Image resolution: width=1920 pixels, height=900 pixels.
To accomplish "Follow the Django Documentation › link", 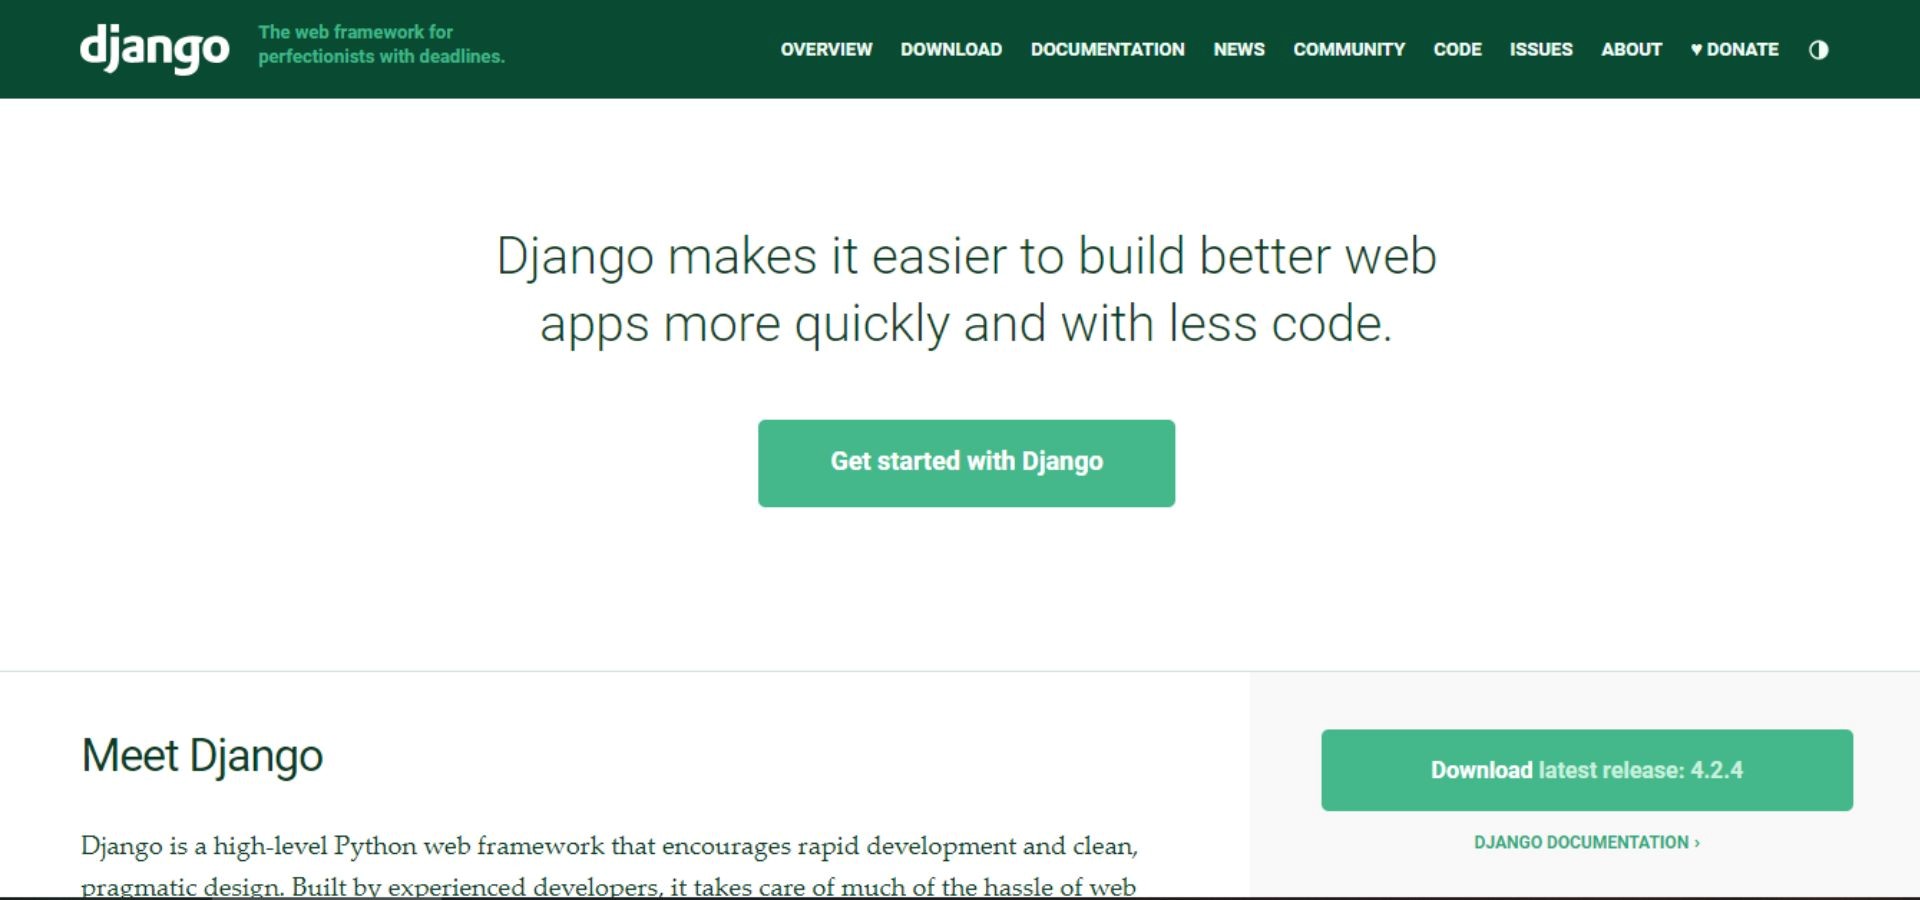I will [x=1587, y=842].
